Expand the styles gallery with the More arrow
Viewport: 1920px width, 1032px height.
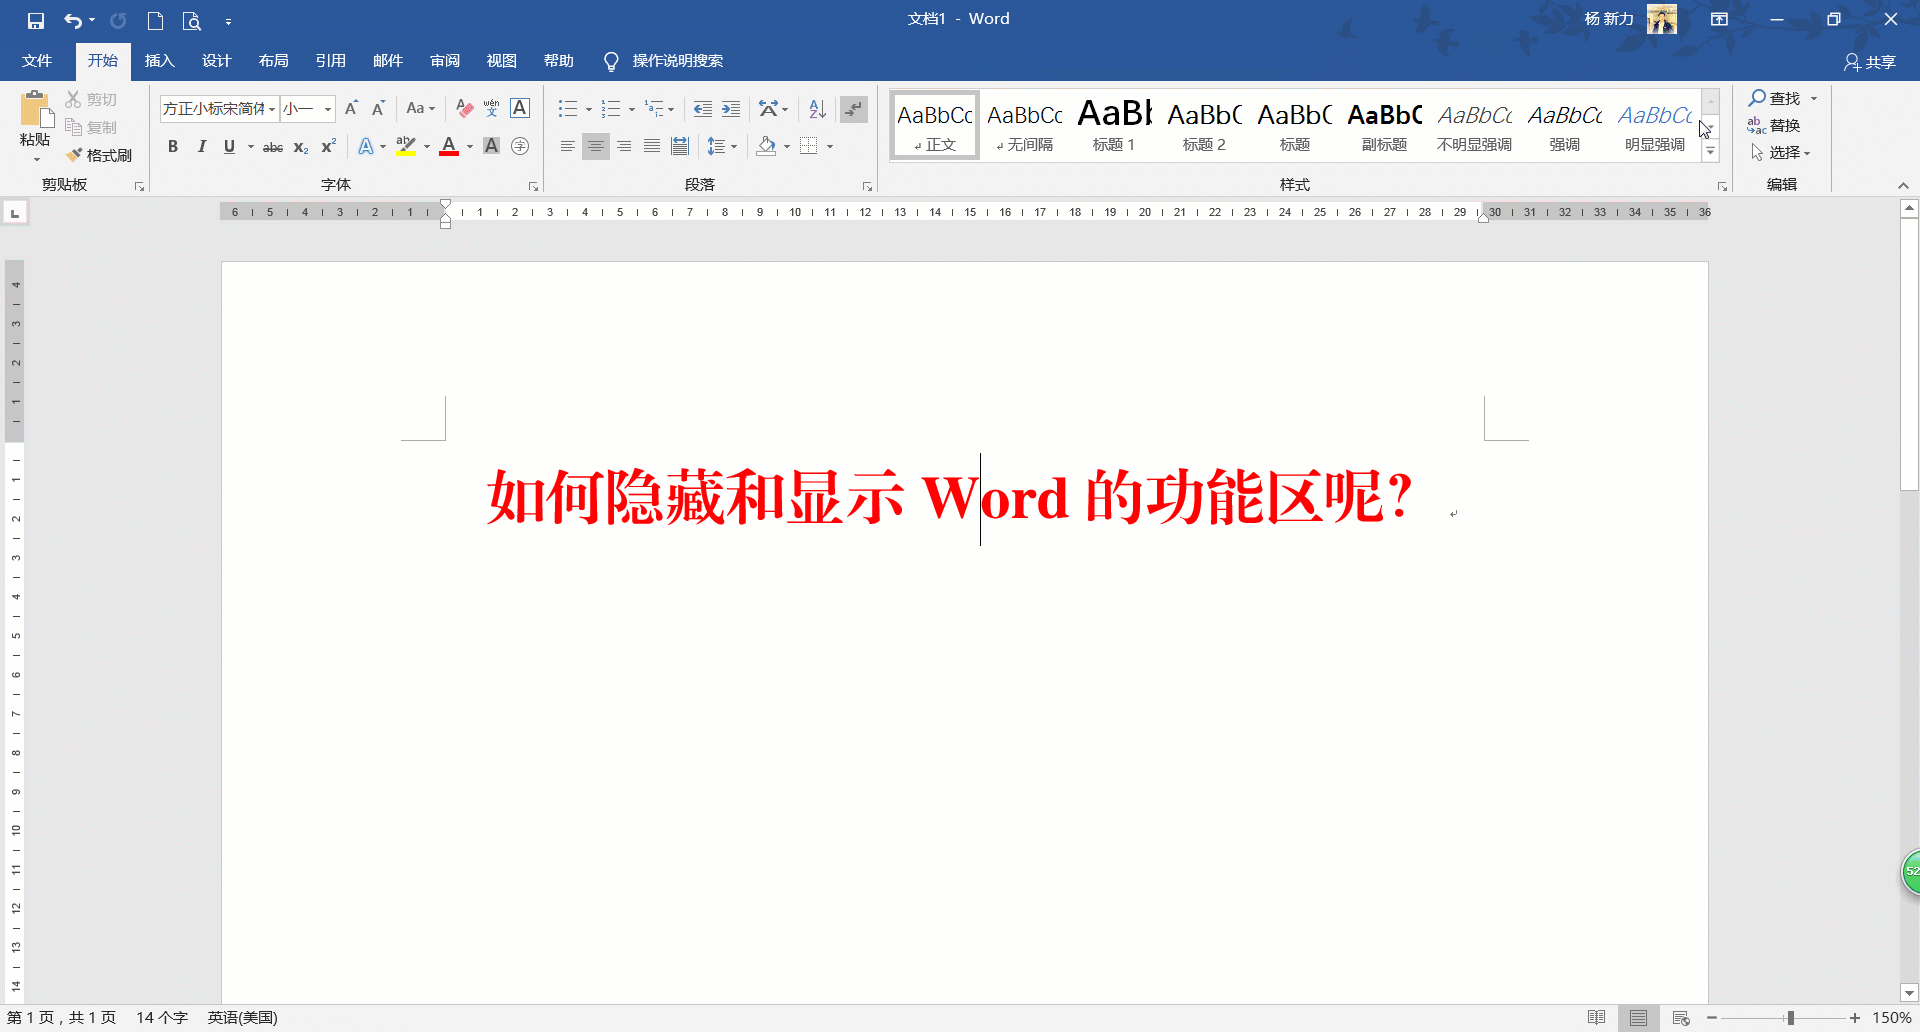point(1710,152)
